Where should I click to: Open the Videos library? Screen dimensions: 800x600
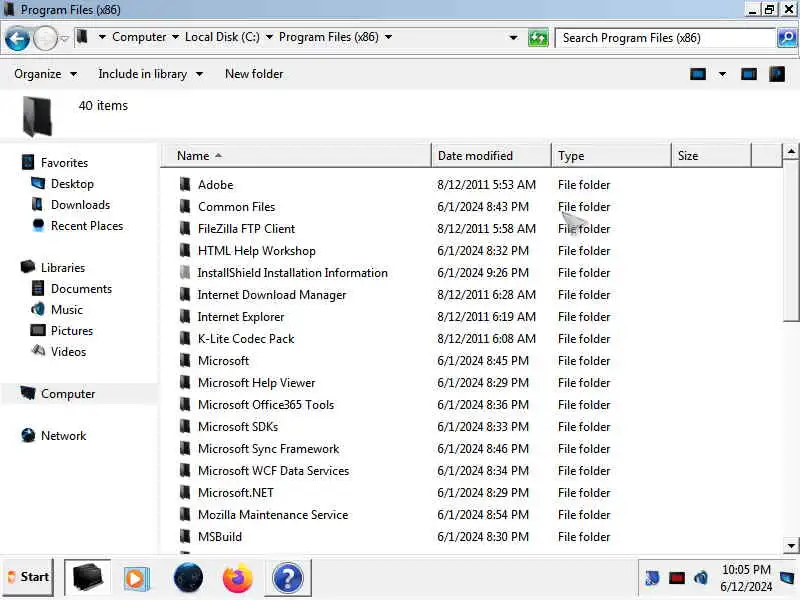(68, 352)
